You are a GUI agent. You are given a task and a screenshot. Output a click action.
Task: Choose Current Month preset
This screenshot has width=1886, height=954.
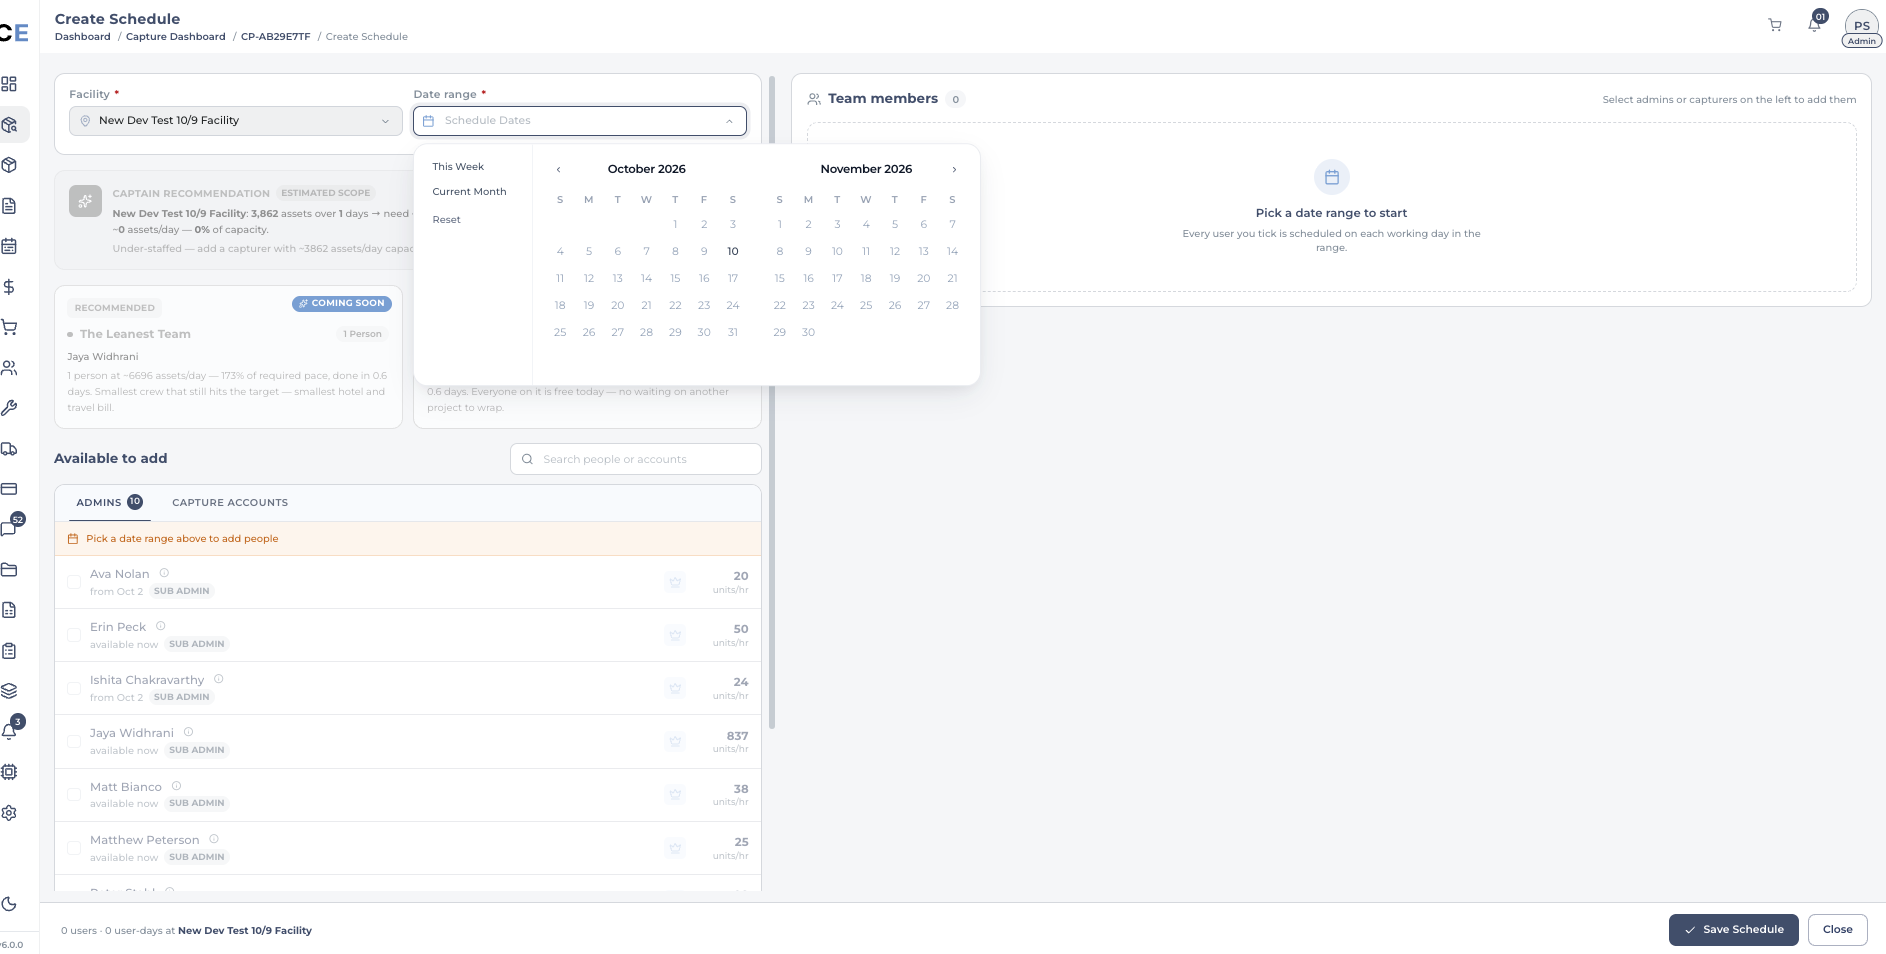469,192
